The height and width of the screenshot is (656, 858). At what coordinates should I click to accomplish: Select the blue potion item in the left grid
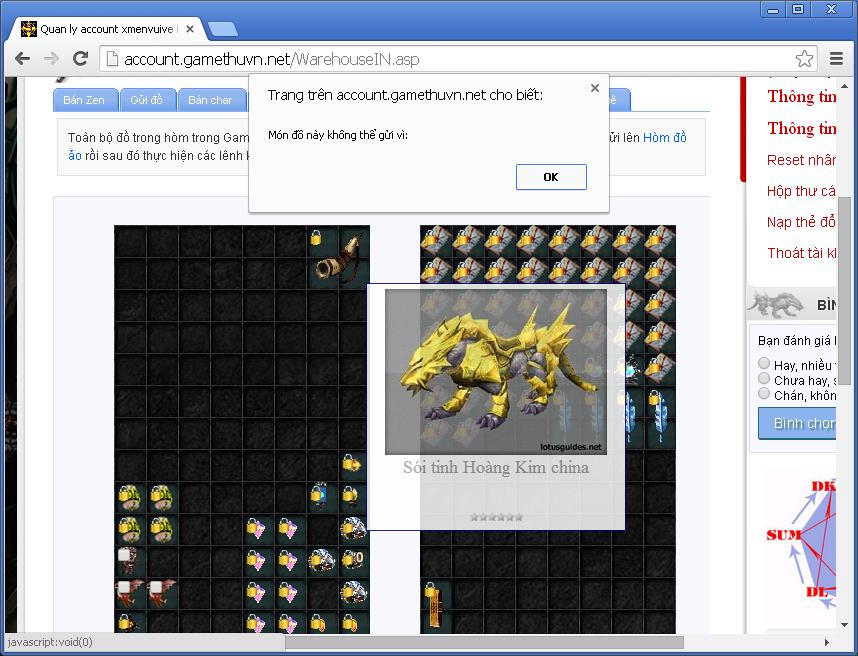click(x=320, y=494)
